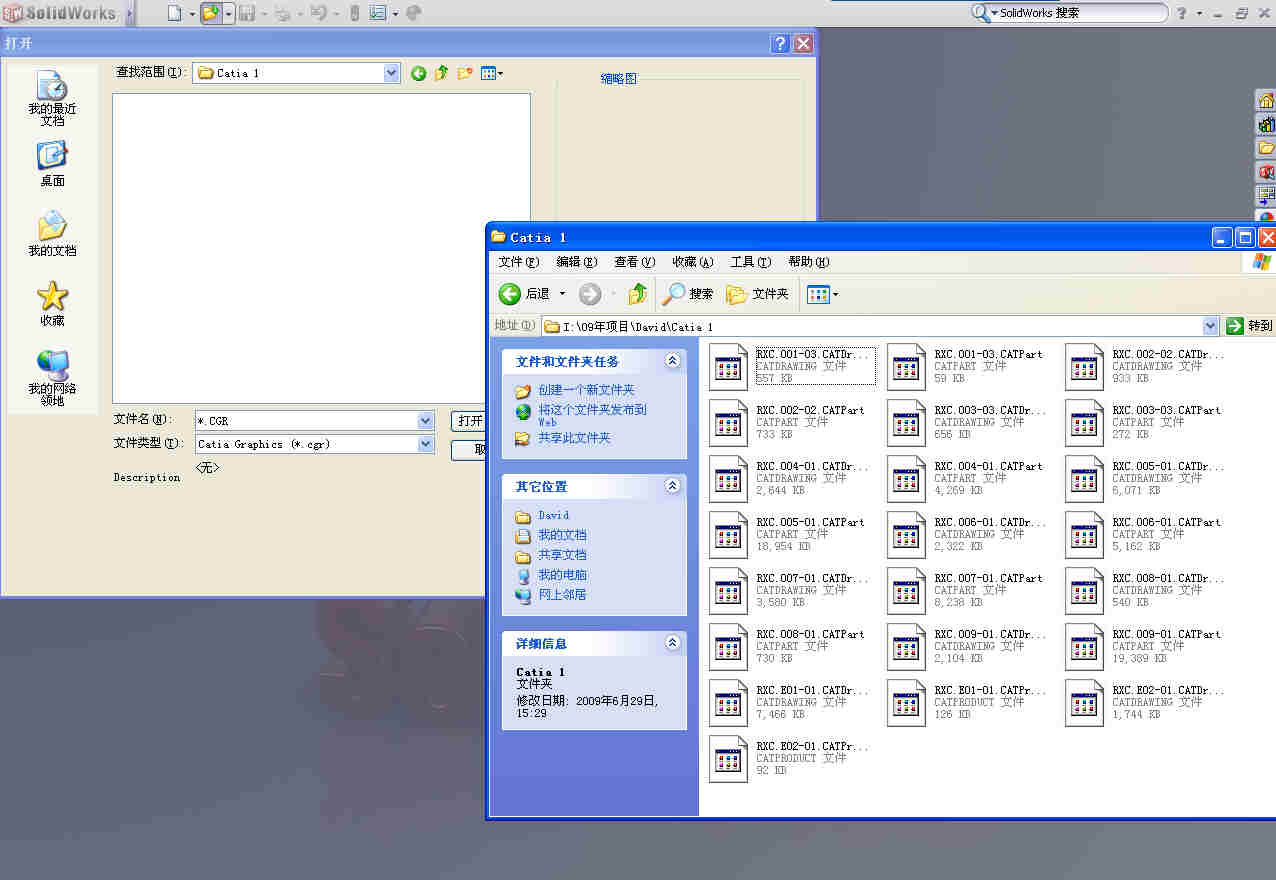This screenshot has height=880, width=1276.
Task: Click the 转到 Go button
Action: tap(1250, 326)
